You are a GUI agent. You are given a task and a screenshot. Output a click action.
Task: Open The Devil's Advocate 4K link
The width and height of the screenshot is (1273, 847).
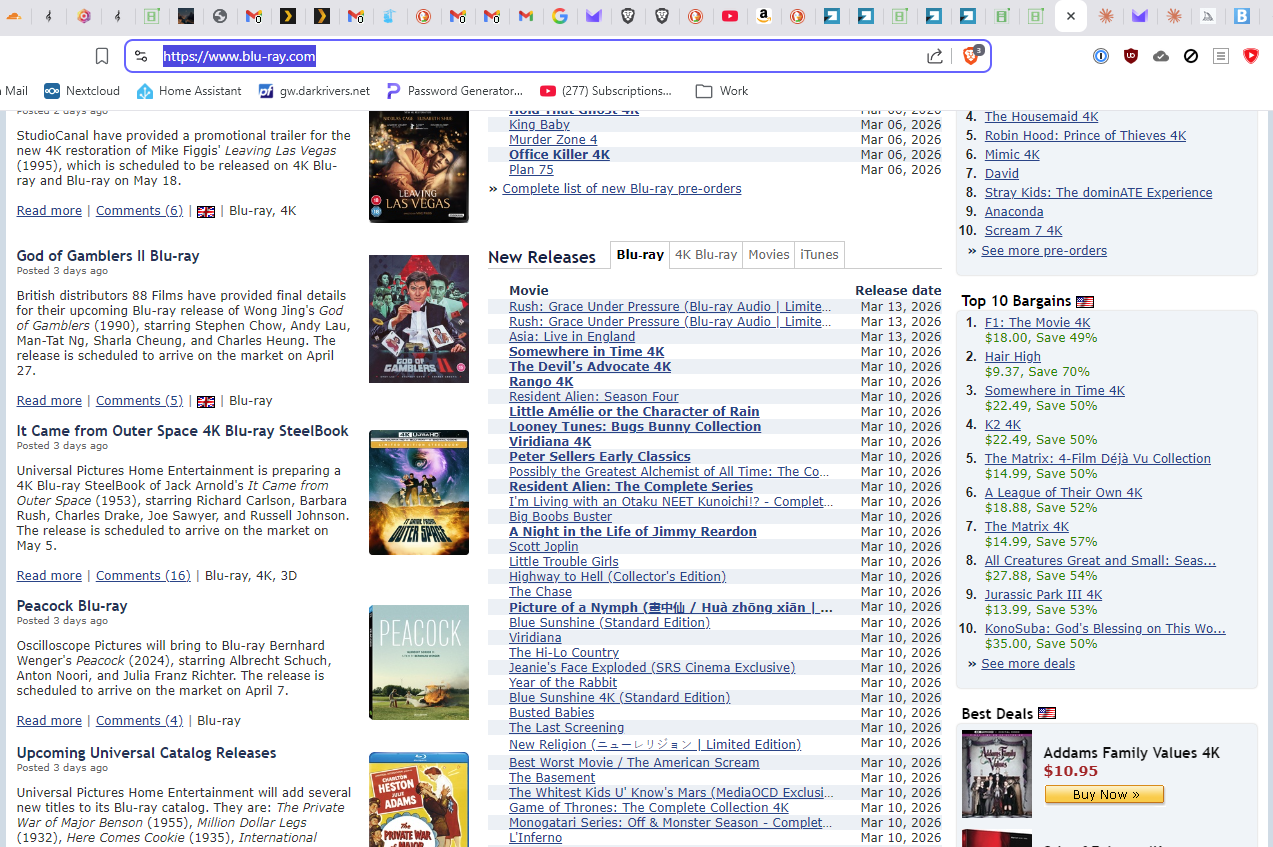tap(590, 367)
